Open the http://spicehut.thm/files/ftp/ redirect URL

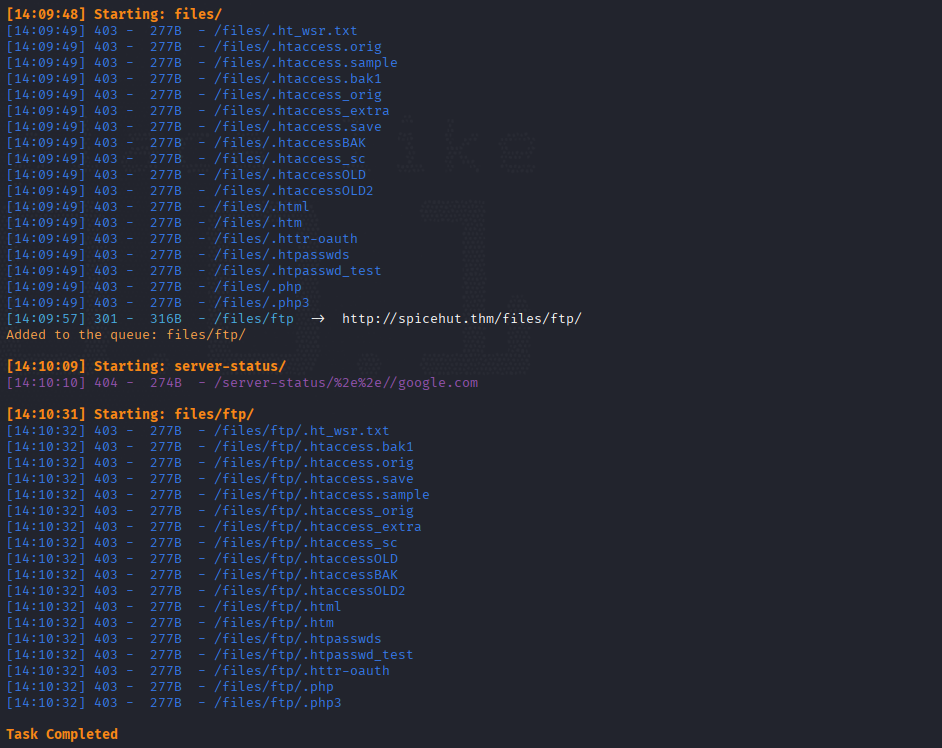(462, 319)
